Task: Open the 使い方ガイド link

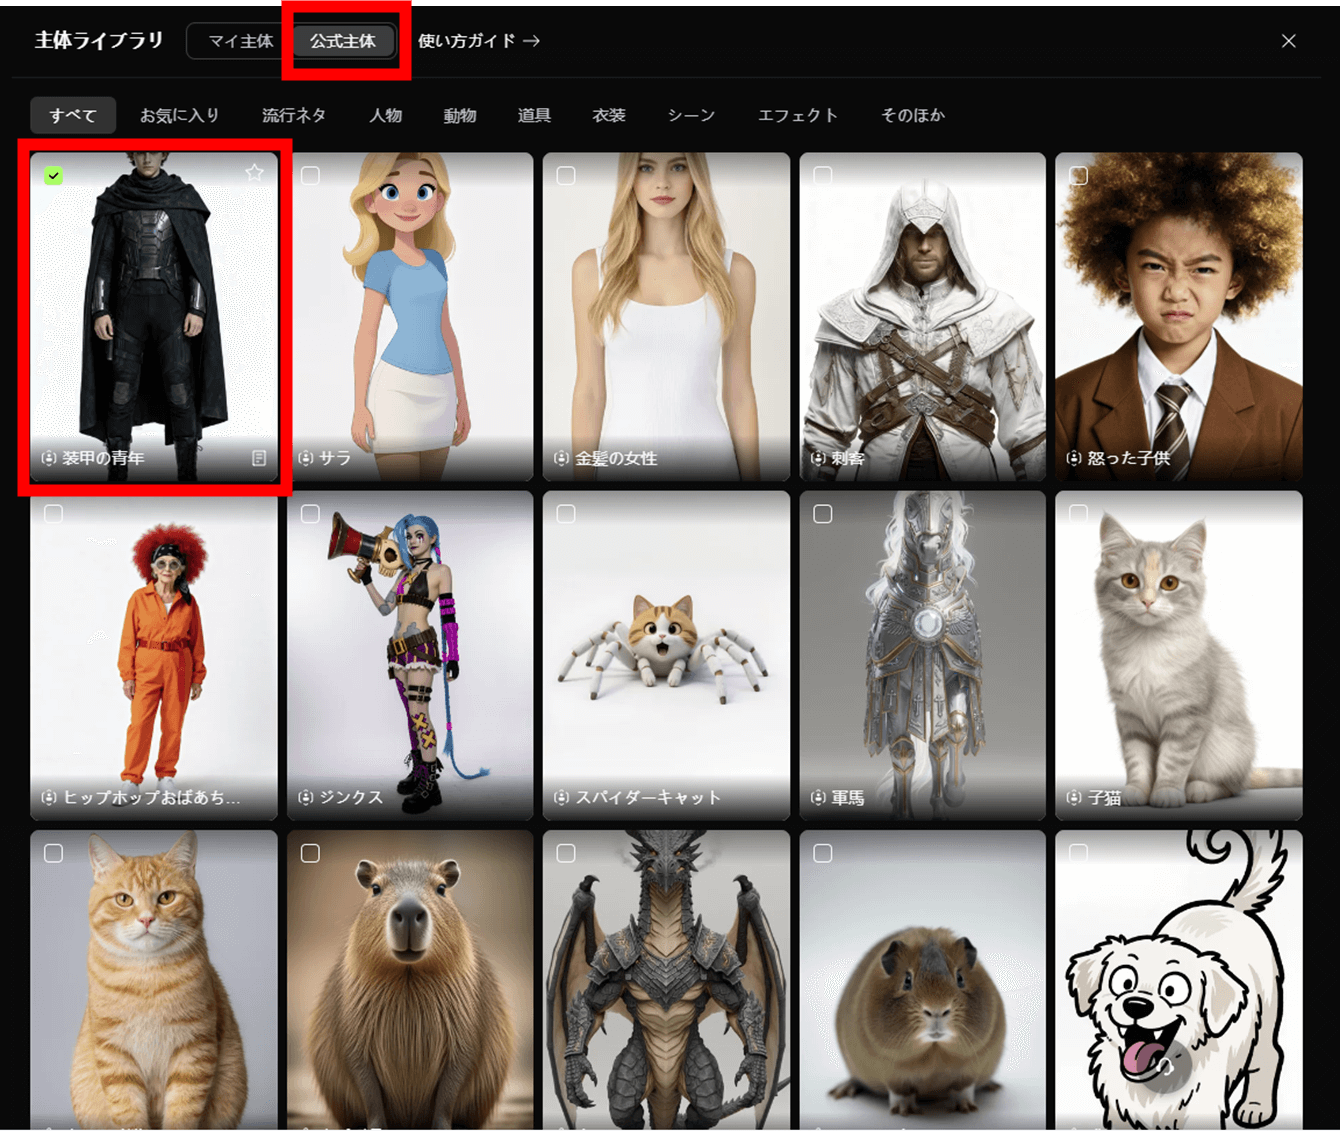Action: point(478,41)
